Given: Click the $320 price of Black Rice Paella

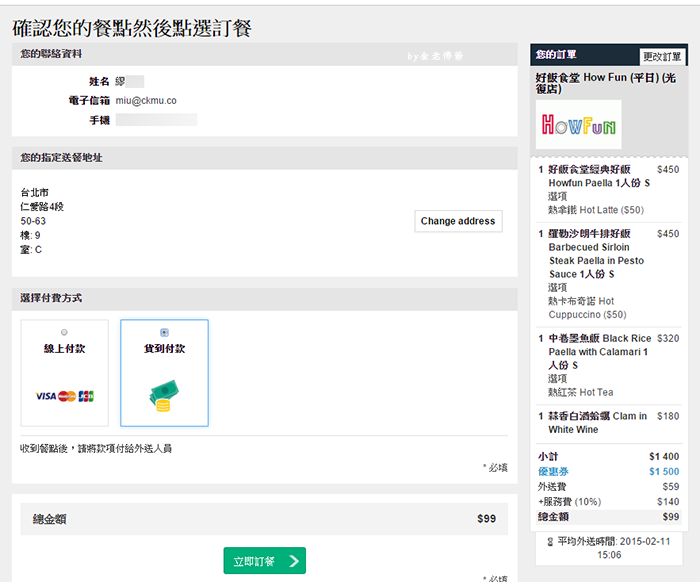Looking at the screenshot, I should coord(668,338).
